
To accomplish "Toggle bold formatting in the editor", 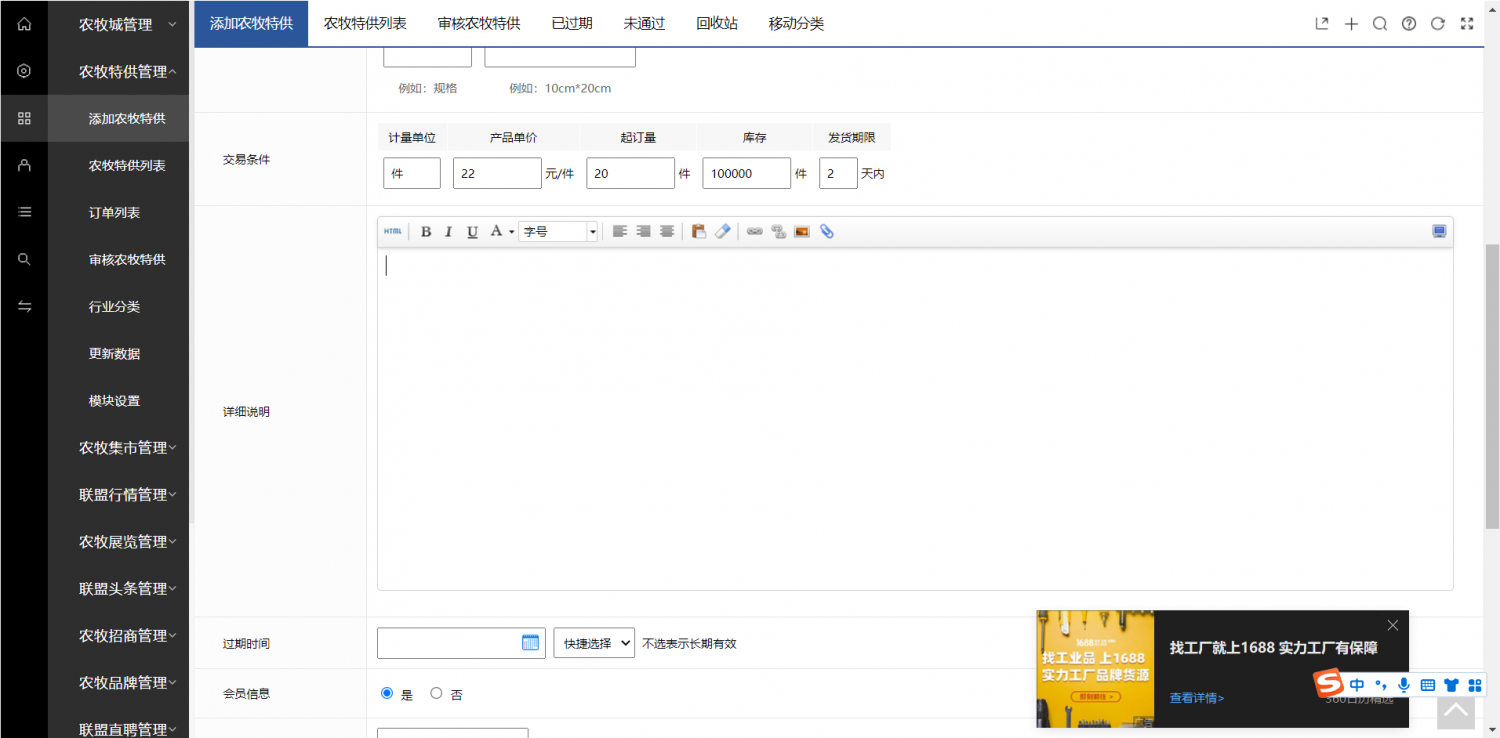I will (425, 232).
